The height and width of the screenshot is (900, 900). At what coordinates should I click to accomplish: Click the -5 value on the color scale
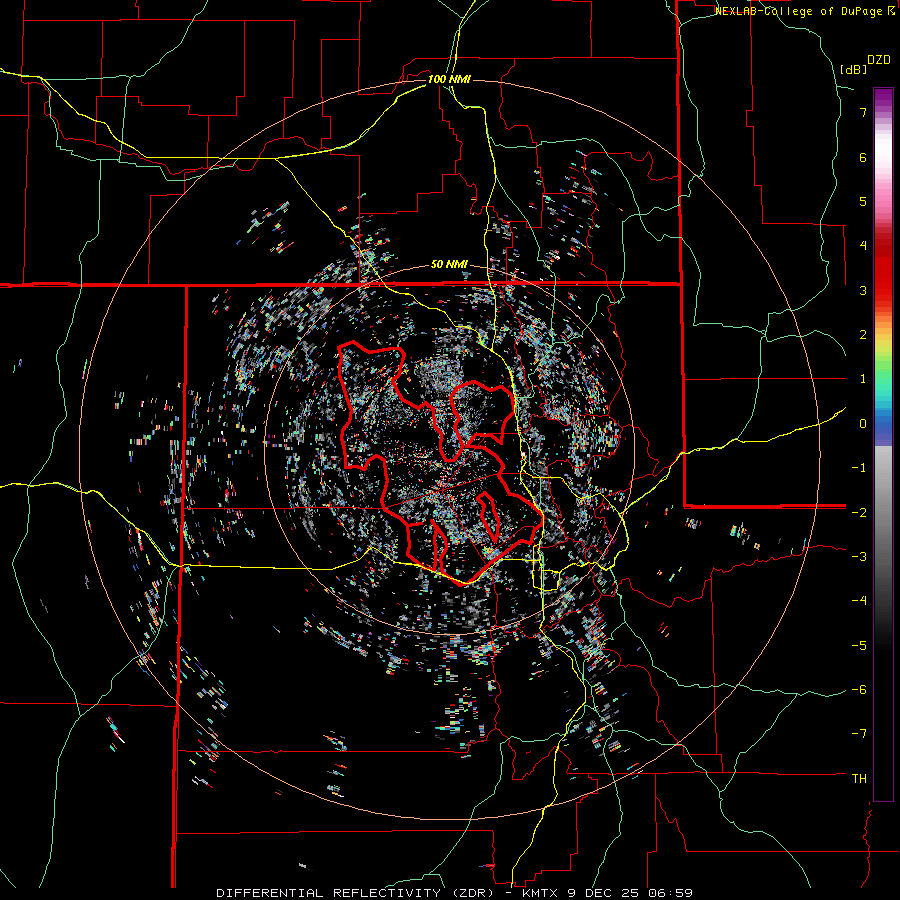click(x=859, y=645)
